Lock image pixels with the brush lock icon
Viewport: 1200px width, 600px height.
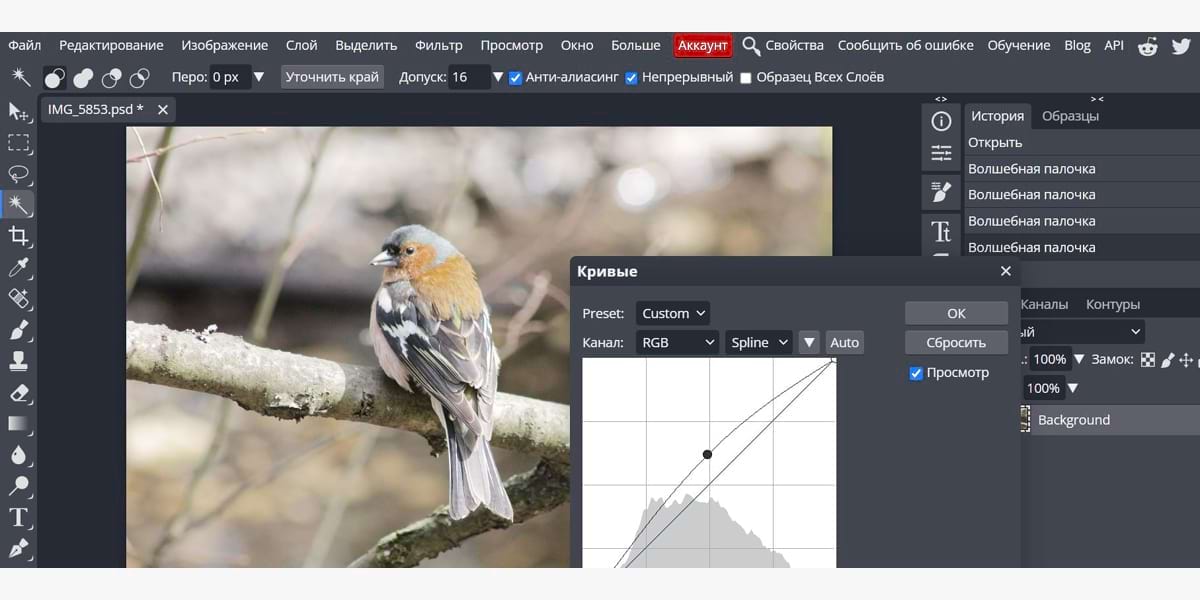[1167, 360]
